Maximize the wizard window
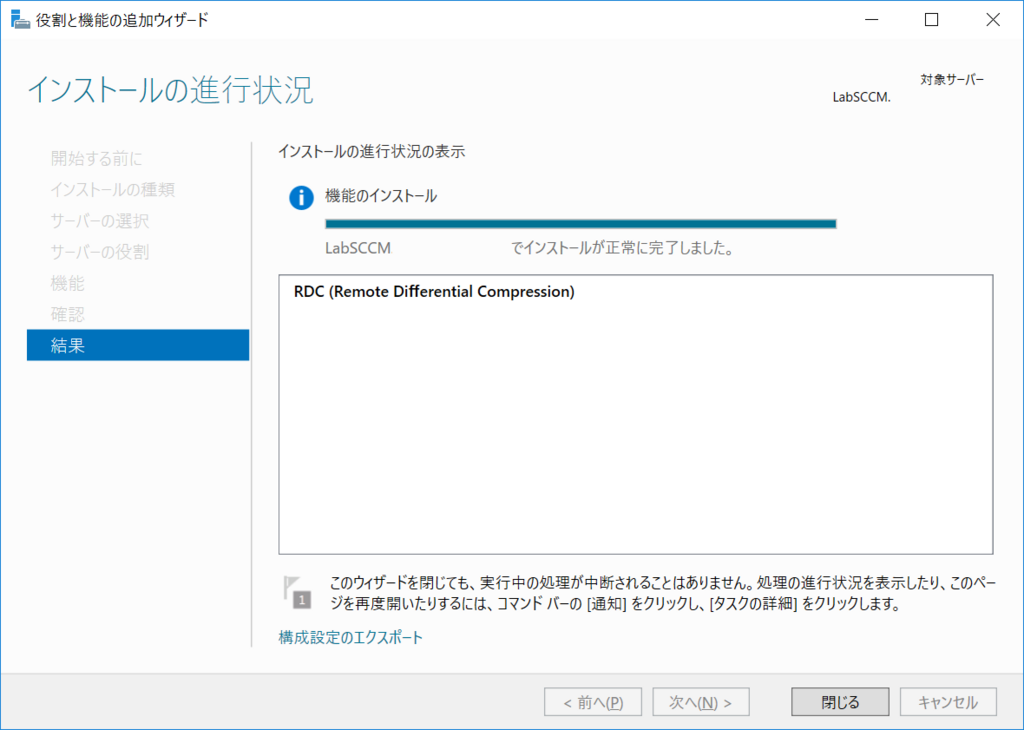This screenshot has height=730, width=1024. tap(932, 20)
